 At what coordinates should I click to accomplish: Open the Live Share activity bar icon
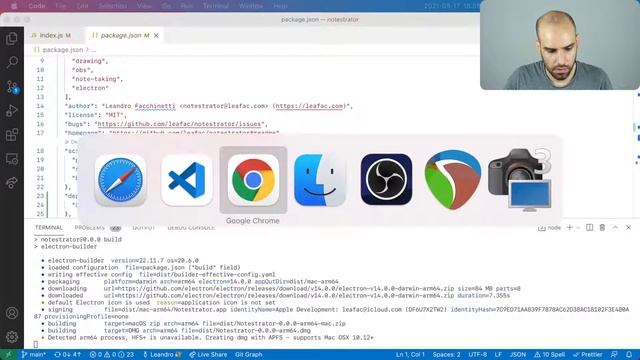pyautogui.click(x=12, y=182)
